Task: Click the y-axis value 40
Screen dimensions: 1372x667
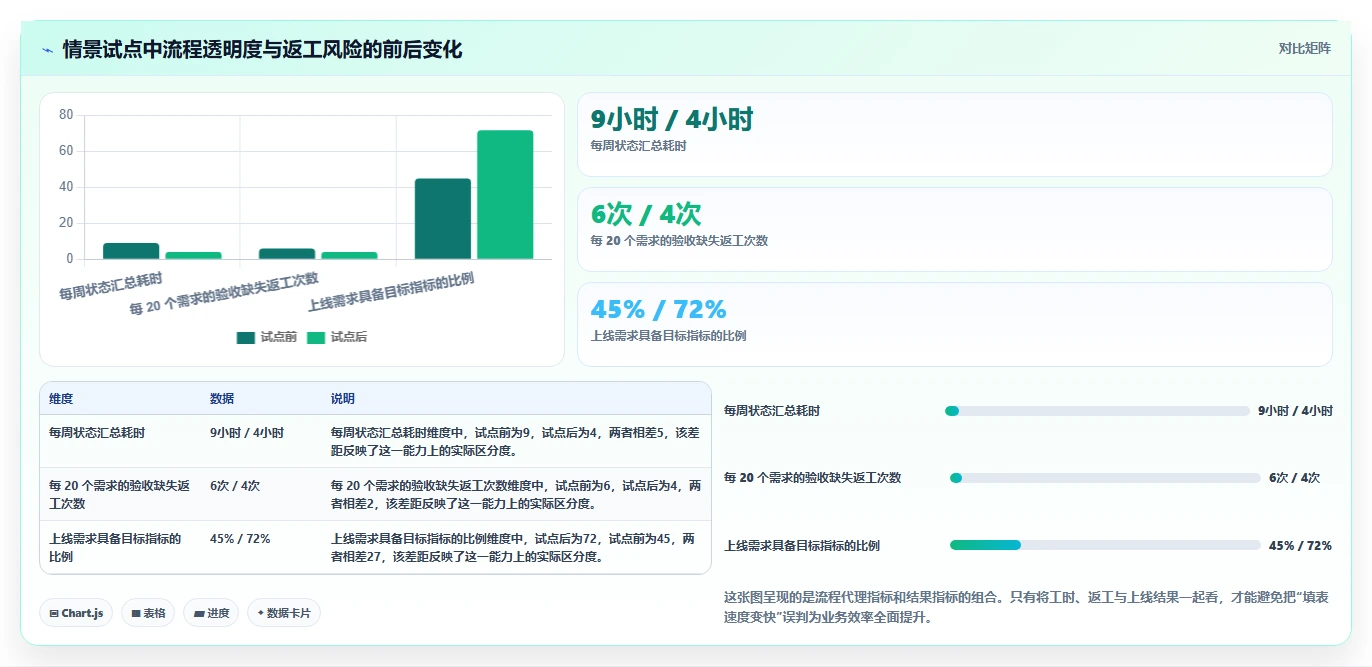Action: (x=66, y=187)
